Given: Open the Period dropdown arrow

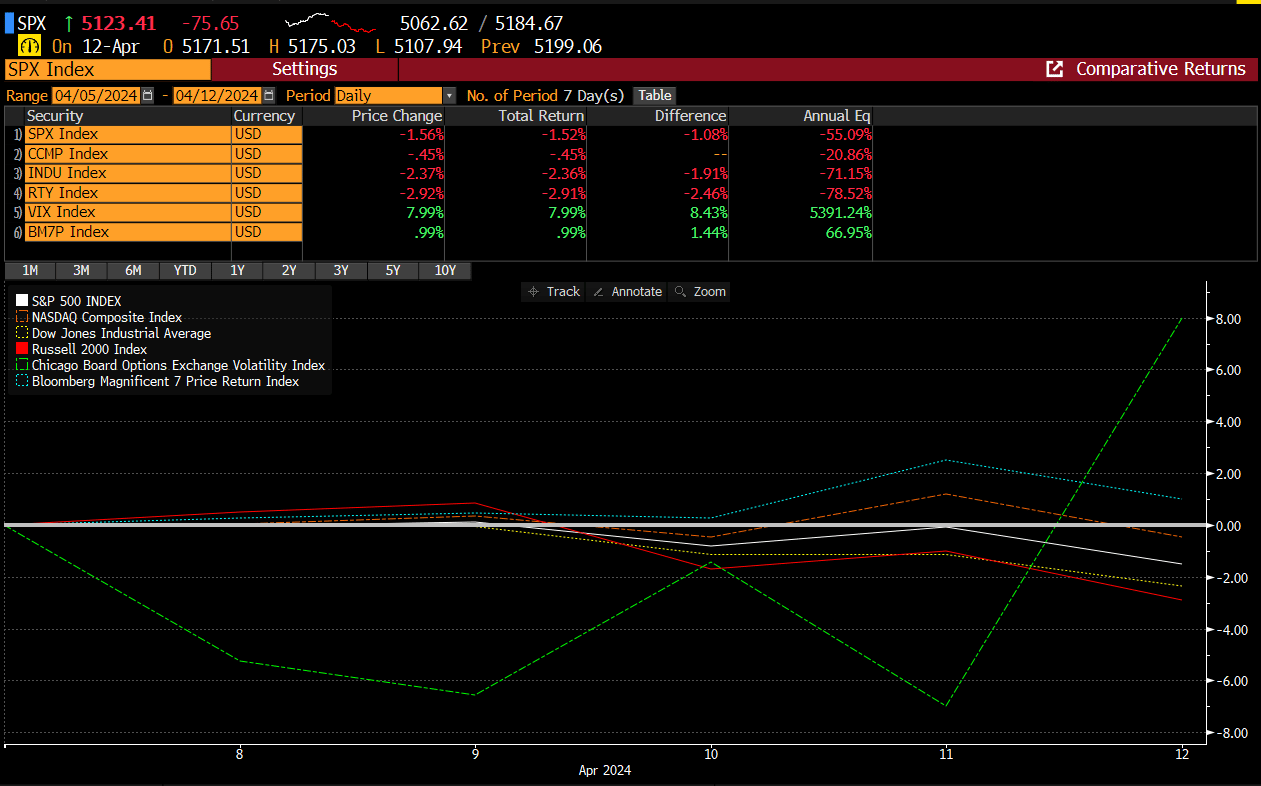Looking at the screenshot, I should tap(449, 95).
